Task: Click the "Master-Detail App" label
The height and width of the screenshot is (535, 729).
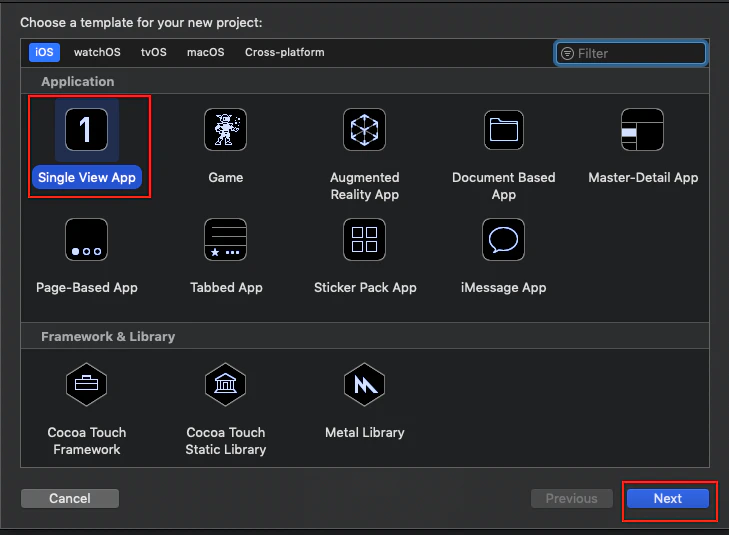Action: [x=643, y=178]
